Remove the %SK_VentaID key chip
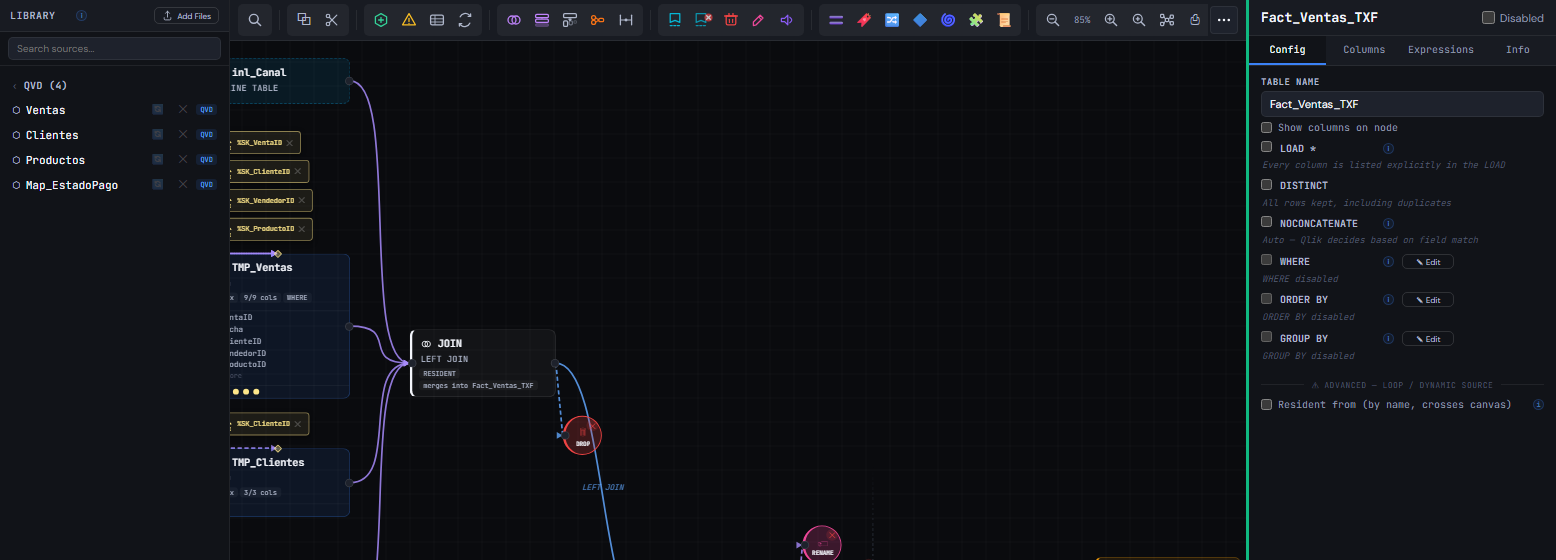 (x=290, y=143)
